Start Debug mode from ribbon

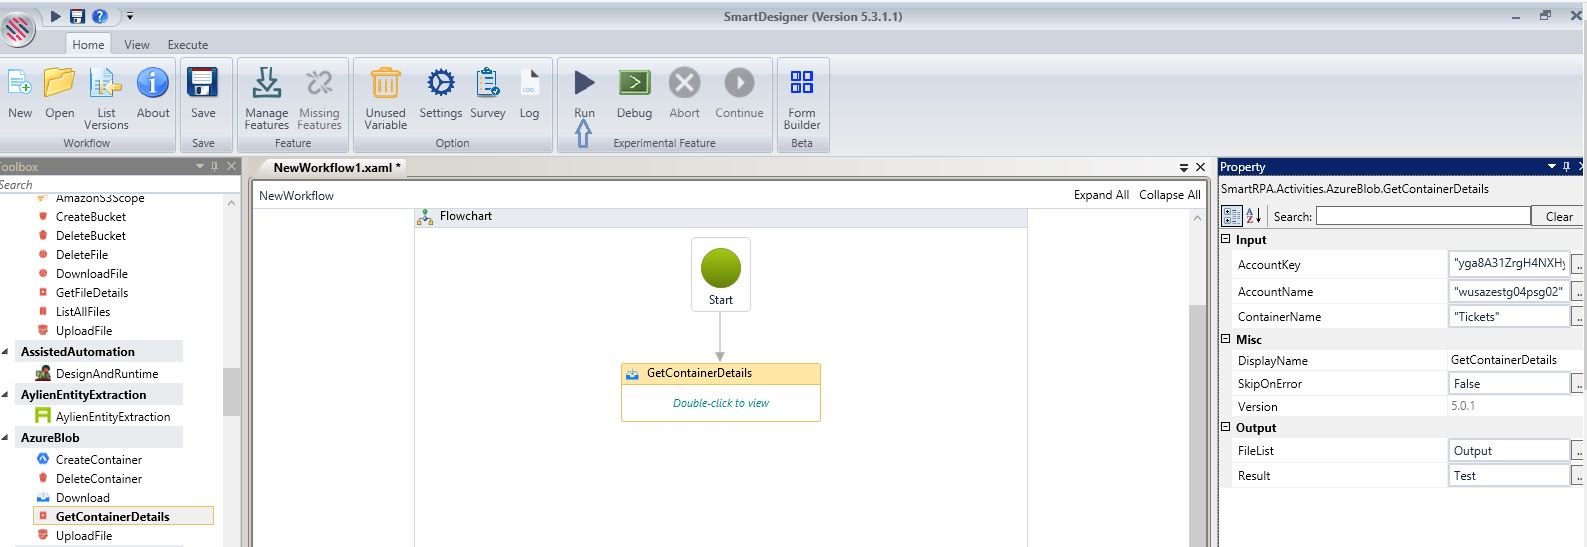pyautogui.click(x=634, y=84)
